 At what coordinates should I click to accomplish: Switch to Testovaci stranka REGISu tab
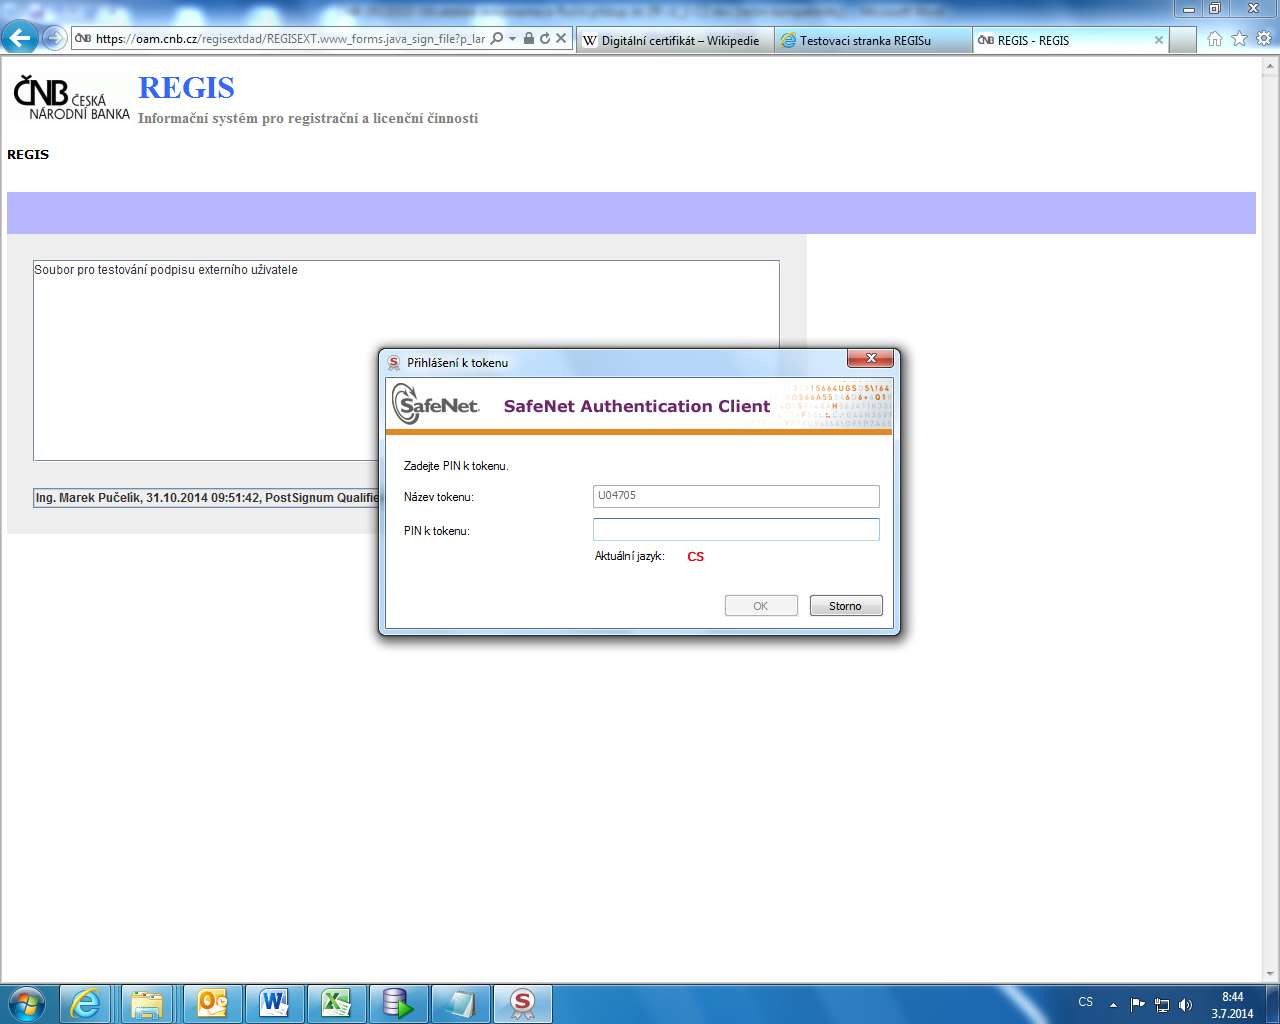pyautogui.click(x=872, y=40)
